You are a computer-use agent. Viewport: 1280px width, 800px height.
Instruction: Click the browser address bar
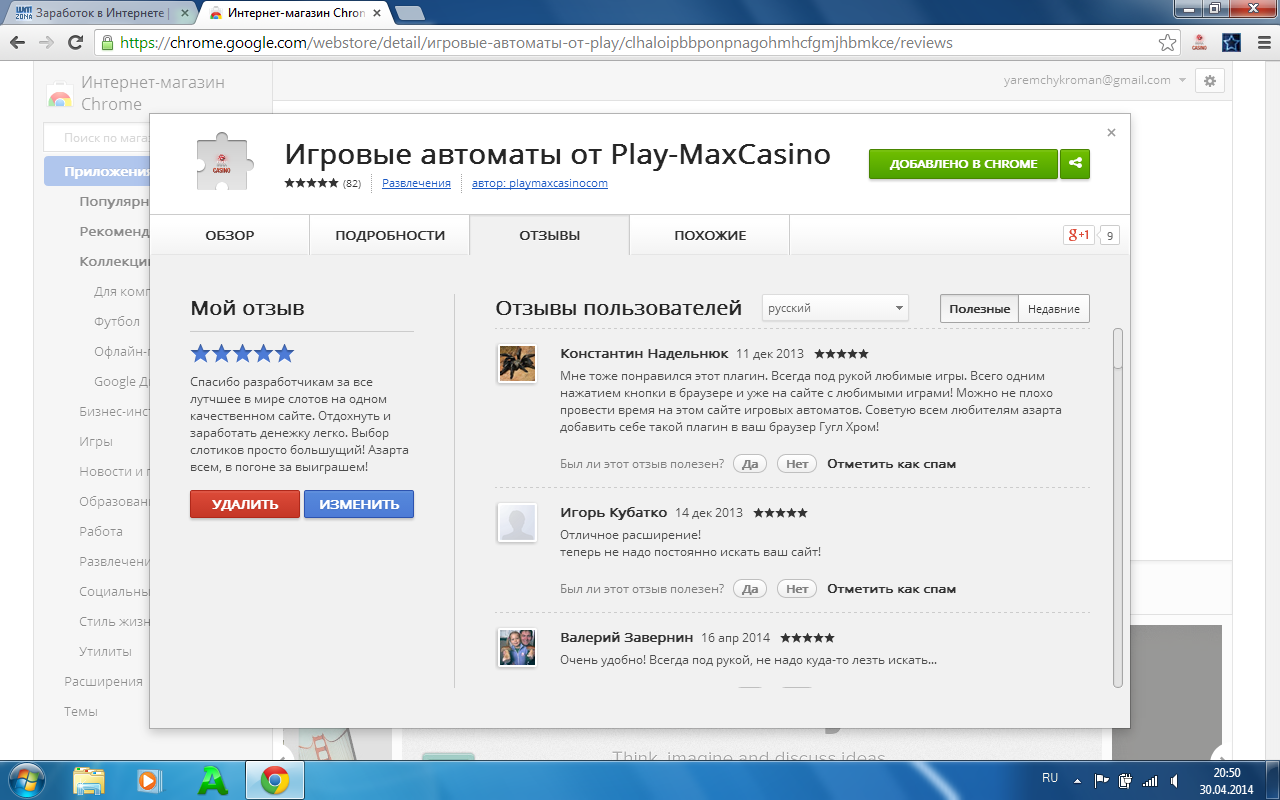click(x=638, y=43)
